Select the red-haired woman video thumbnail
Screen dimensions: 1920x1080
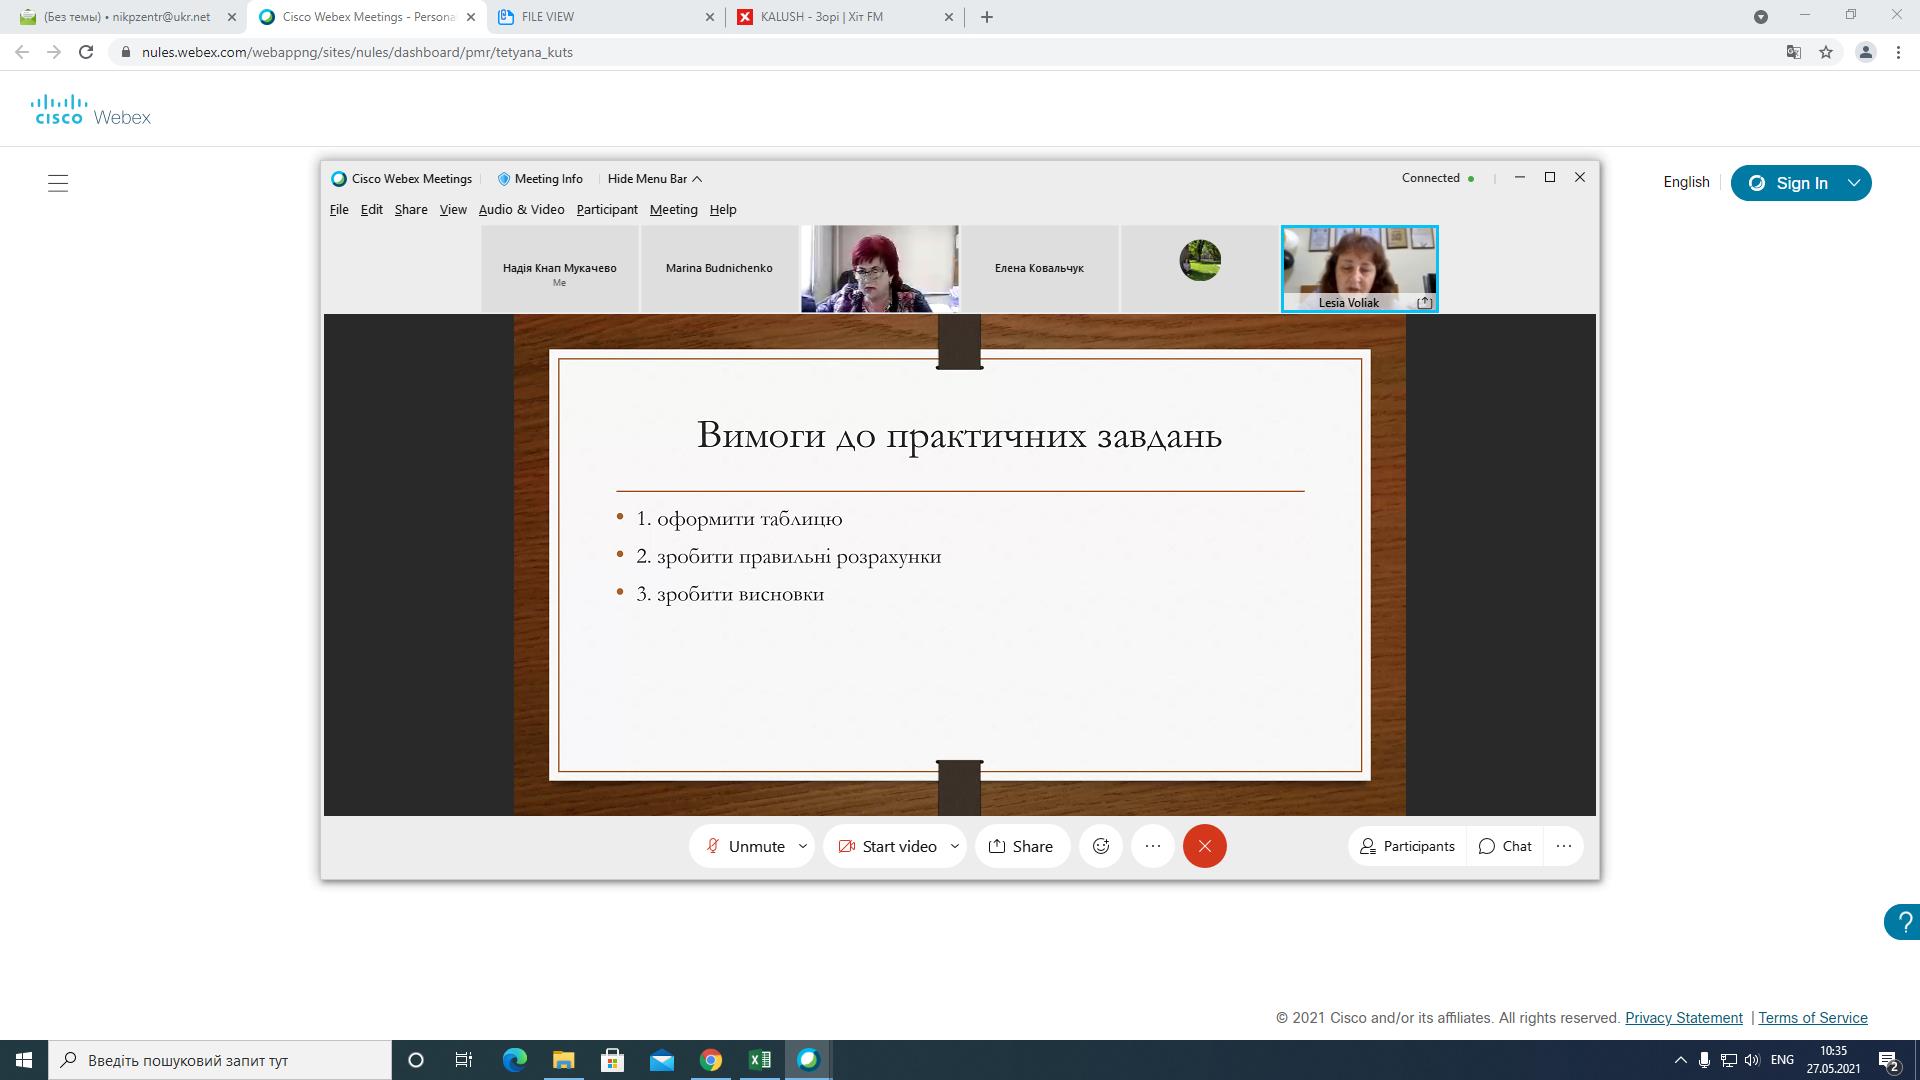tap(880, 269)
